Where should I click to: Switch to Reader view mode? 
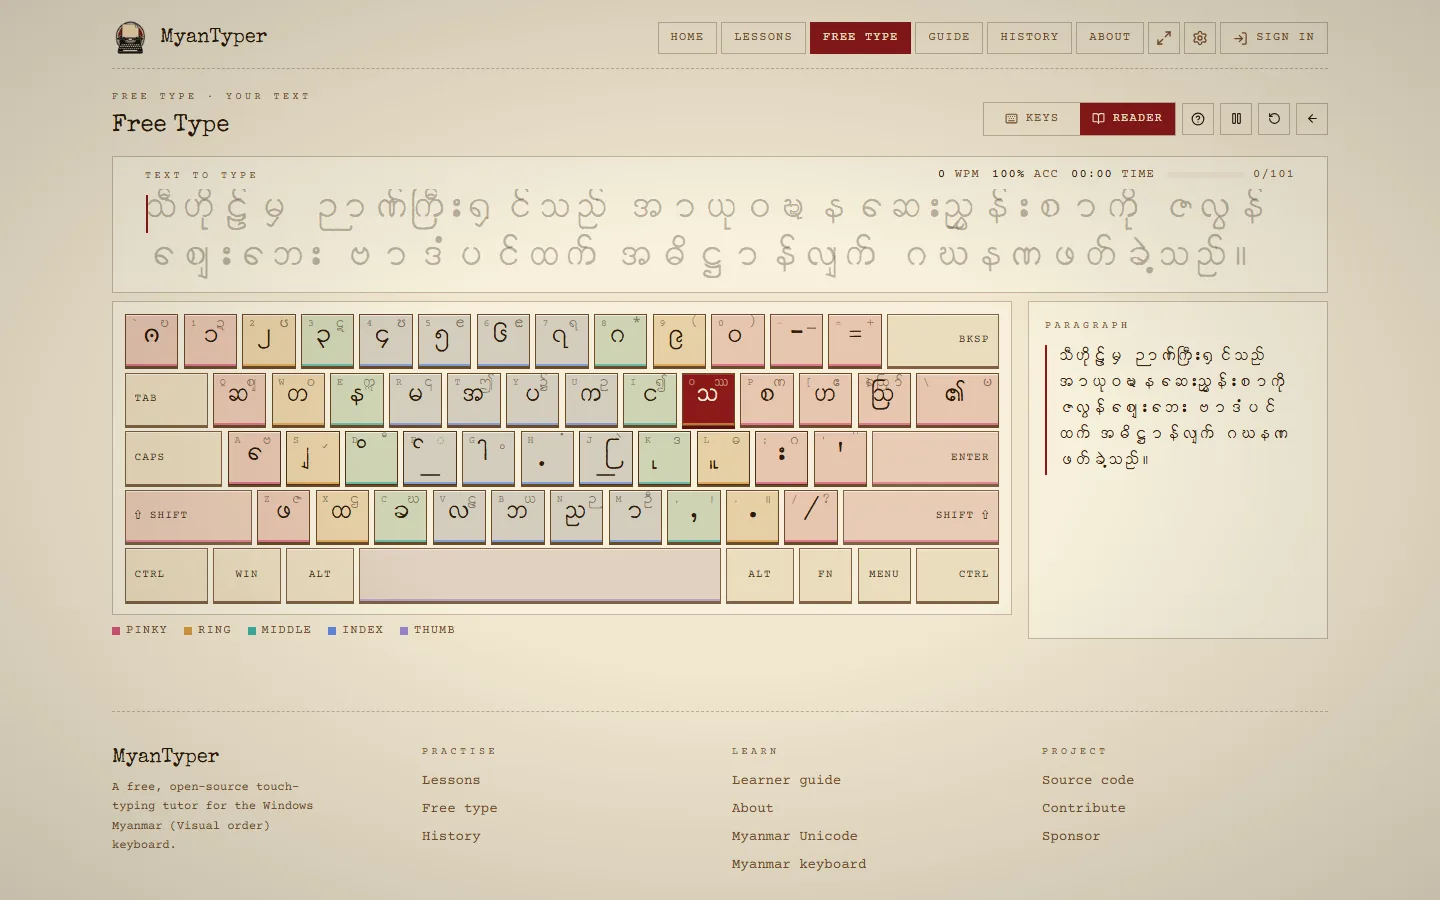[x=1127, y=118]
